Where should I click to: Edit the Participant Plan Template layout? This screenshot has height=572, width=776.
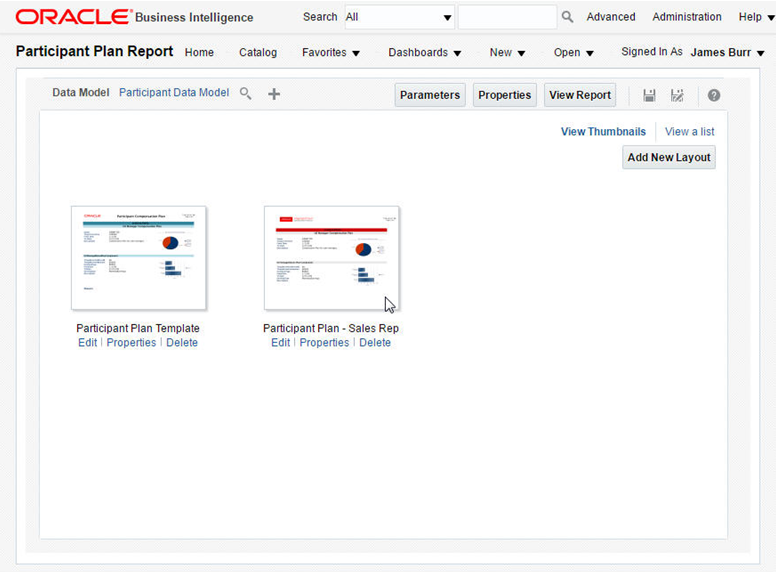click(x=88, y=342)
